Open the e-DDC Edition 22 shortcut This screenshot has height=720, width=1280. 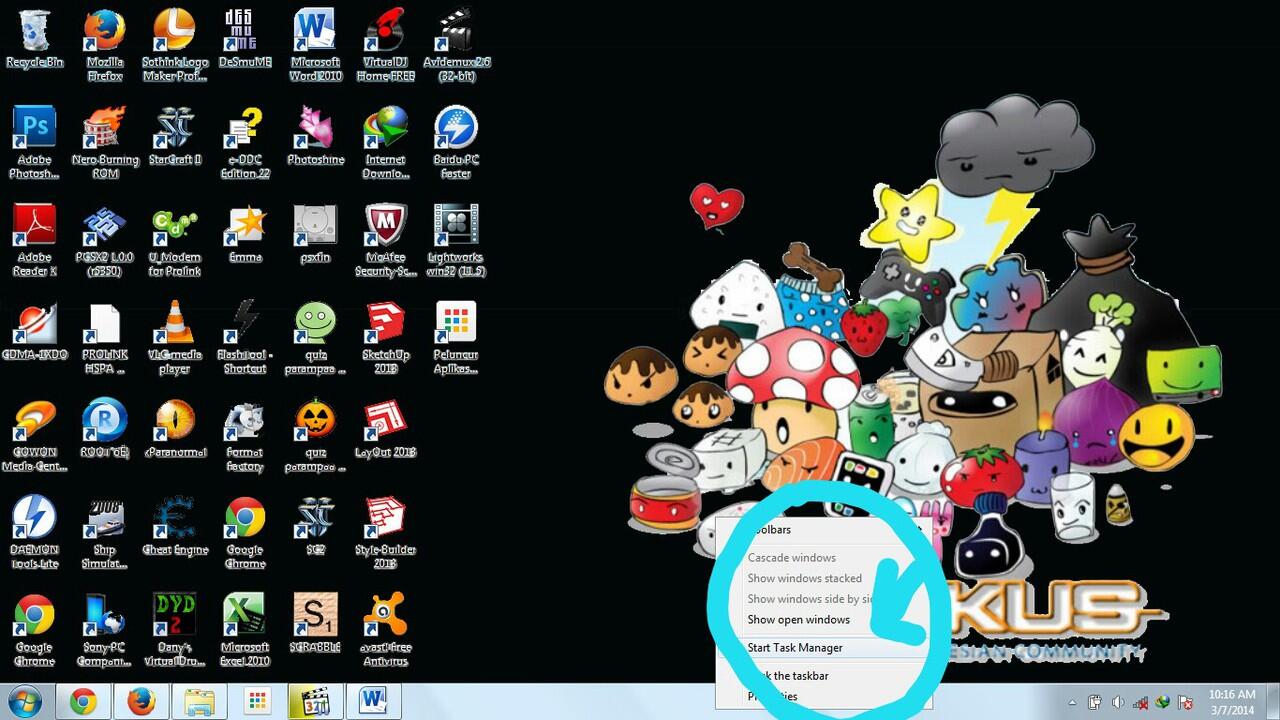tap(245, 143)
